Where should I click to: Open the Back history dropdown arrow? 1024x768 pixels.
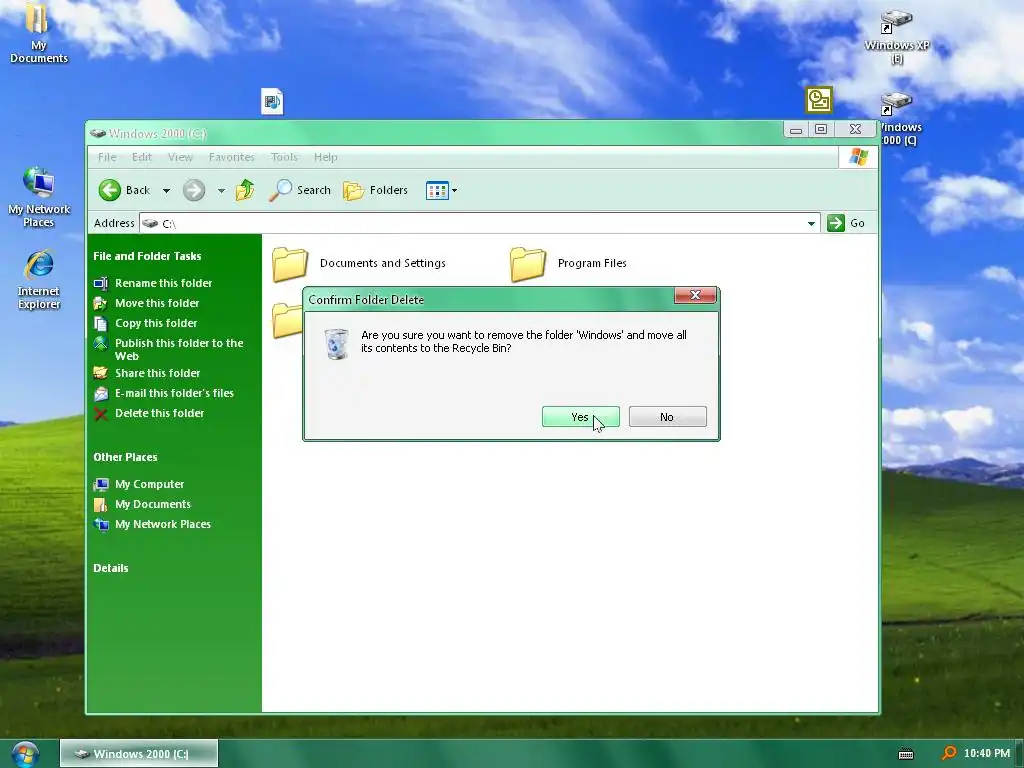167,191
